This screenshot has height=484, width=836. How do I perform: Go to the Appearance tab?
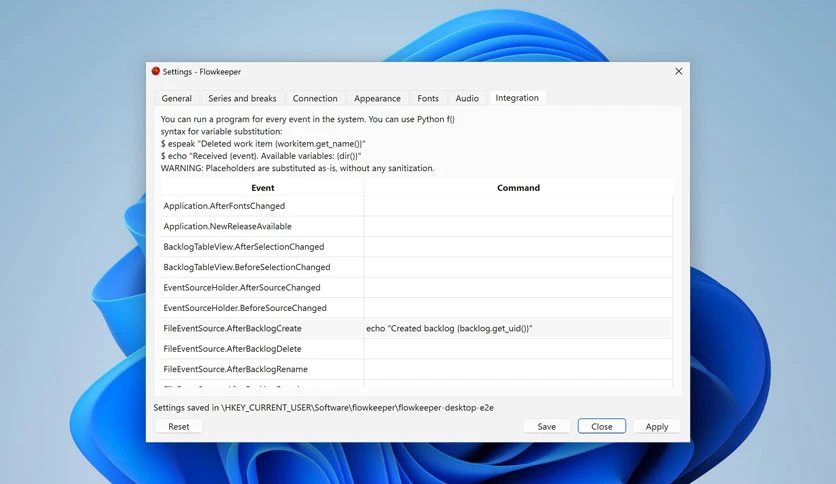[x=377, y=98]
